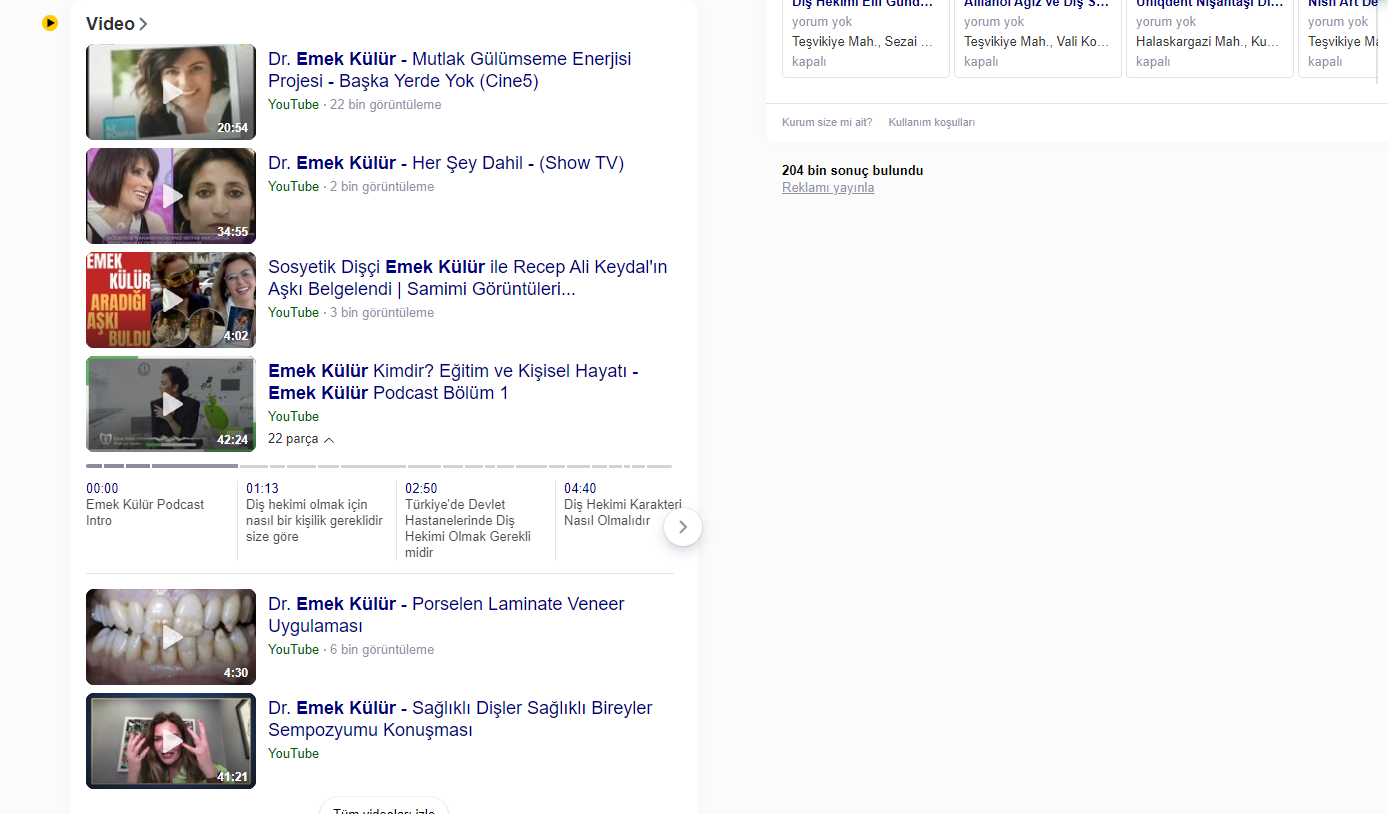Click the Kurum size mi ait? link
This screenshot has width=1388, height=814.
pos(827,122)
